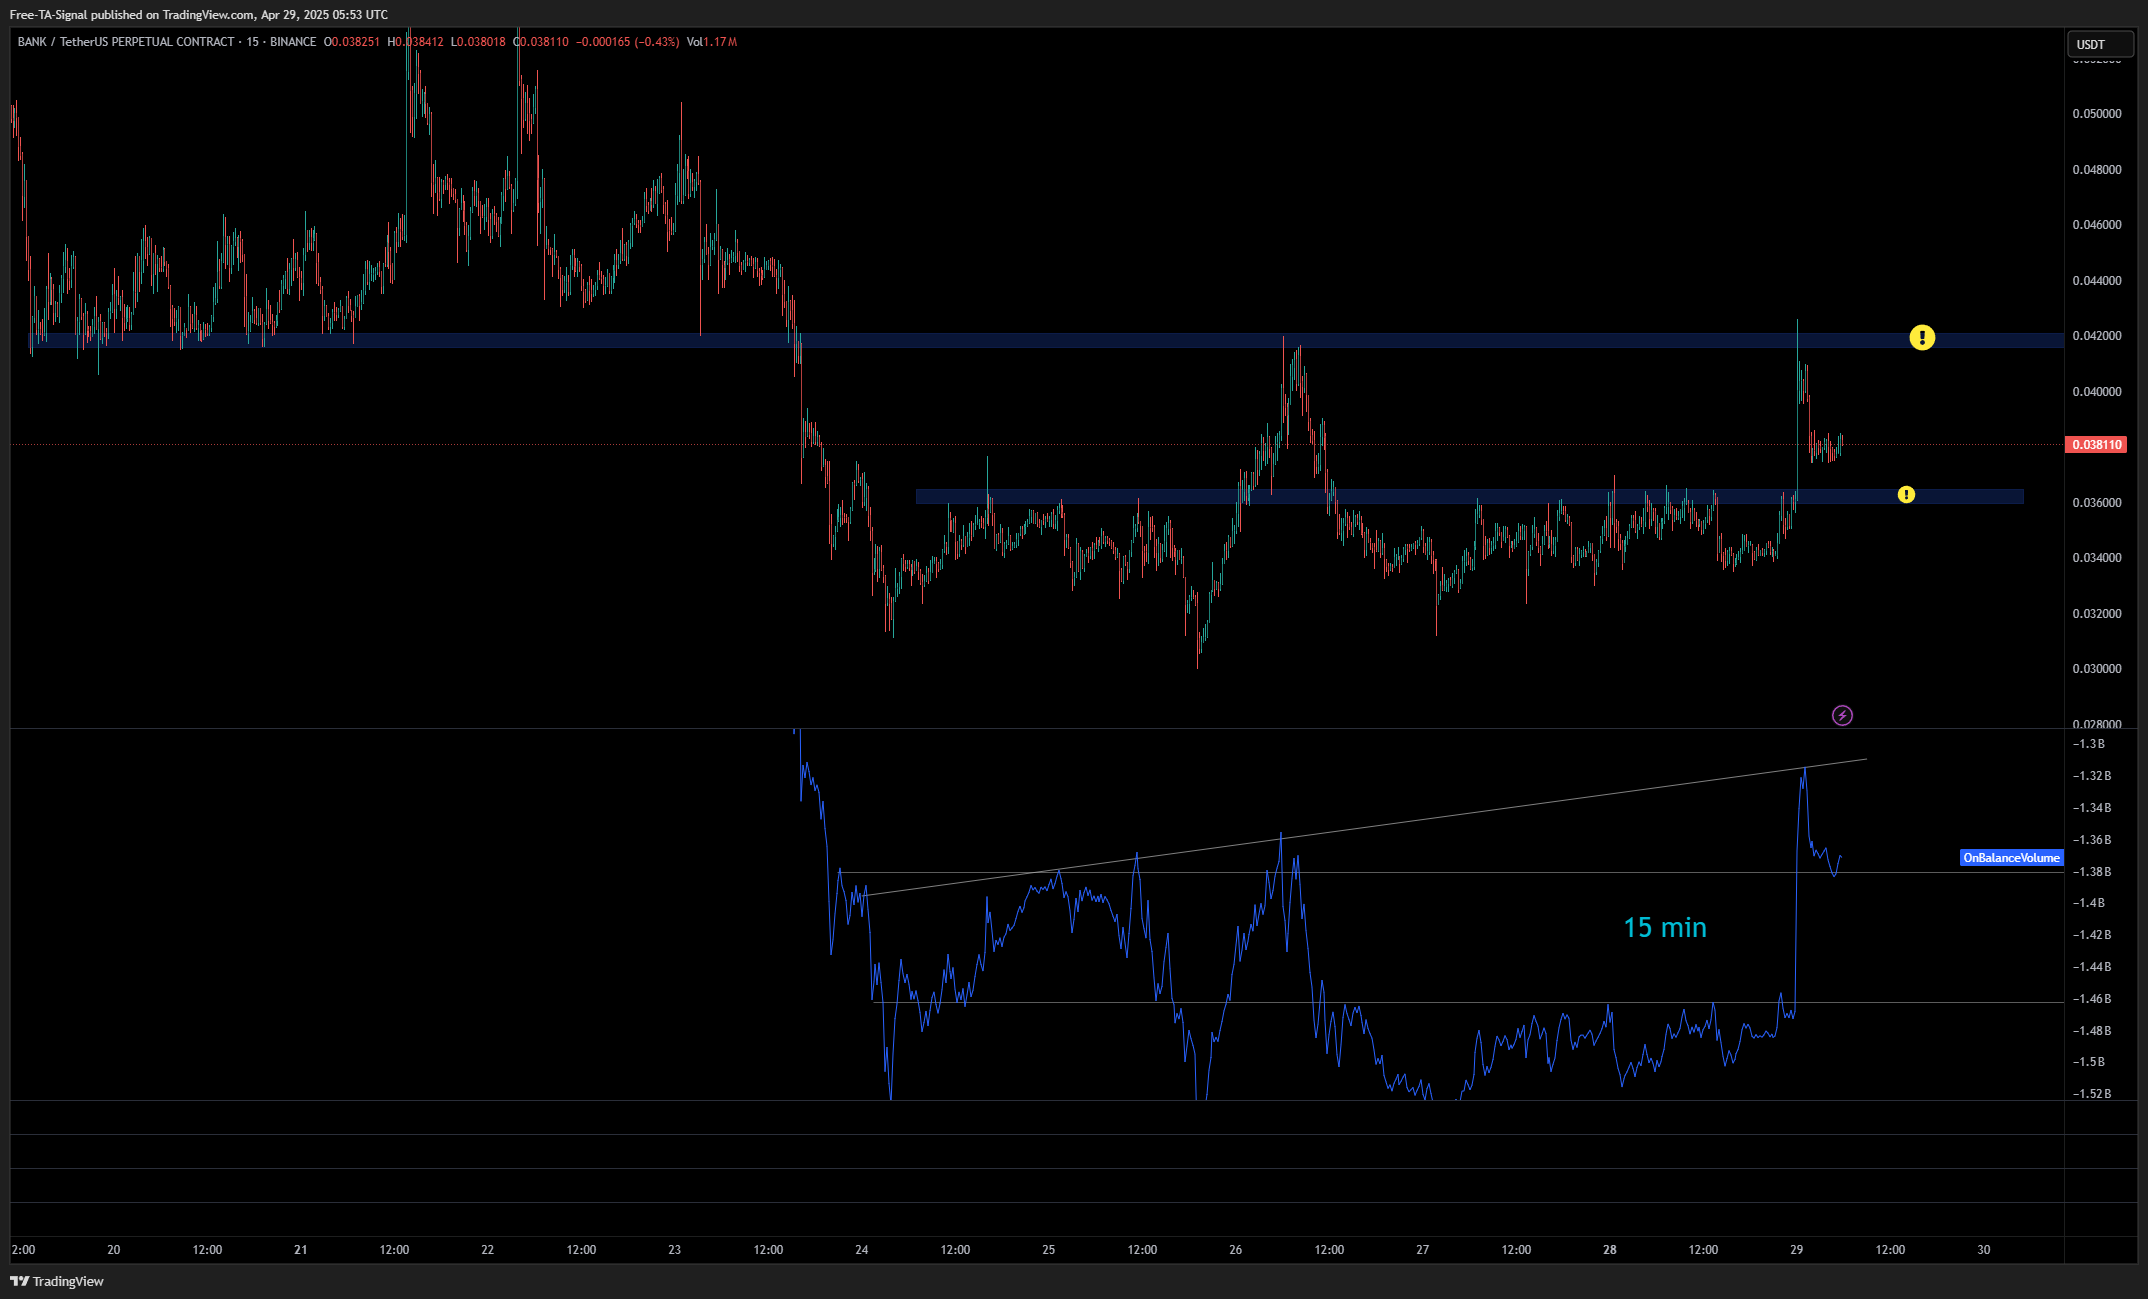Click the BINANCE exchange label
The height and width of the screenshot is (1299, 2148).
point(293,42)
